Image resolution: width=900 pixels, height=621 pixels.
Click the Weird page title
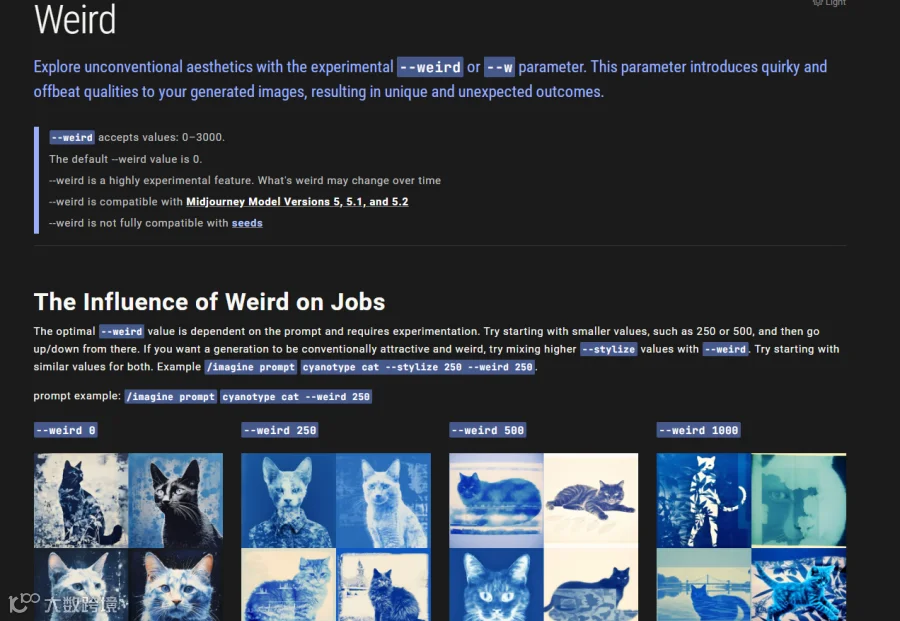point(75,20)
